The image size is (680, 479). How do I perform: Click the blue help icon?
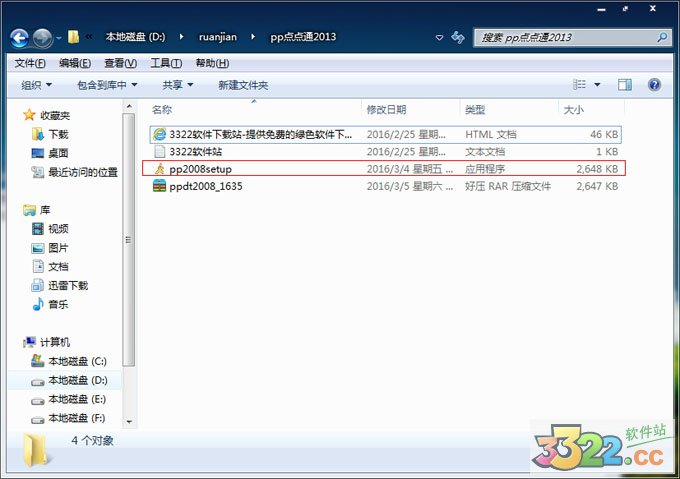(654, 85)
